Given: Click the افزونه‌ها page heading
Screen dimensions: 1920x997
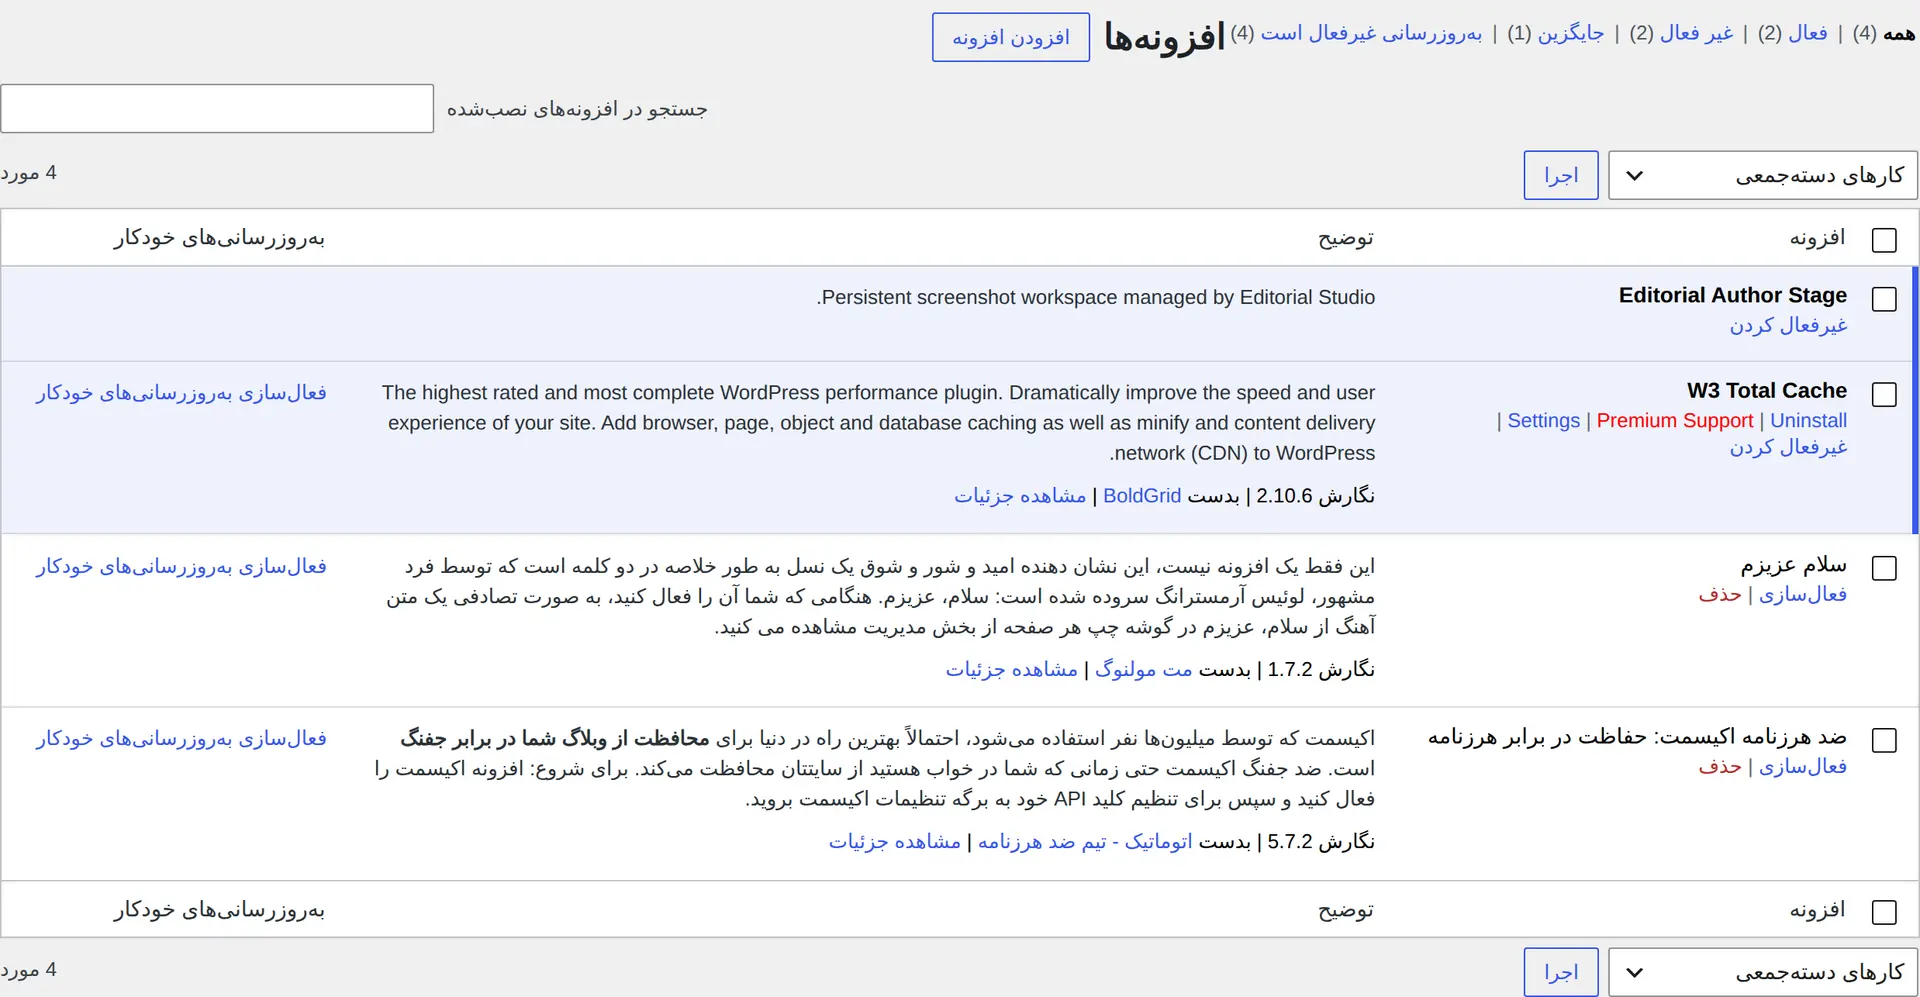Looking at the screenshot, I should (1164, 38).
